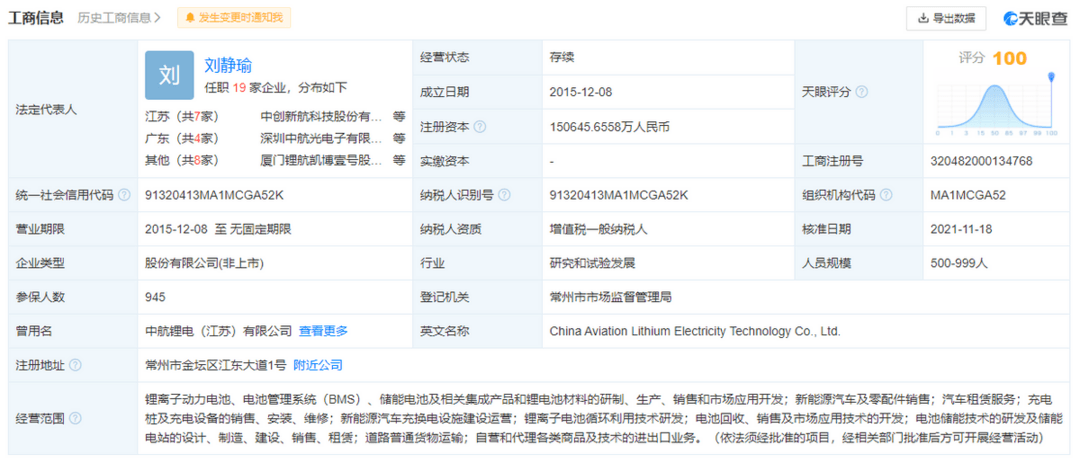
Task: Click the 天眼查 logo
Action: [1036, 19]
